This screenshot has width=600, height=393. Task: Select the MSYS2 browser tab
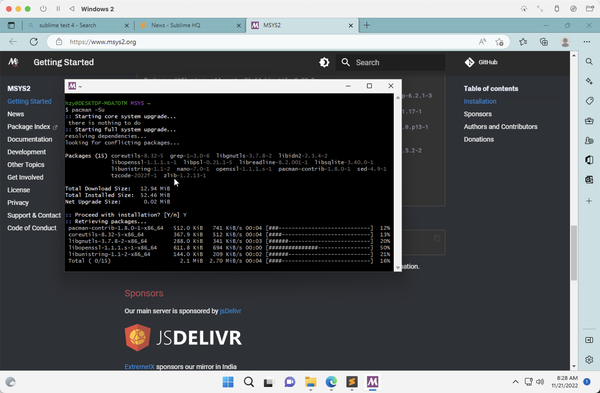tap(301, 25)
